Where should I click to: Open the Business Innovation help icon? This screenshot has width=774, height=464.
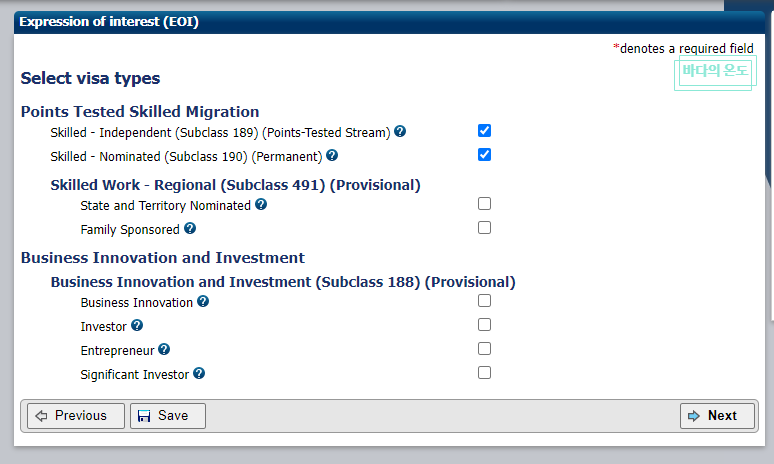(x=203, y=301)
